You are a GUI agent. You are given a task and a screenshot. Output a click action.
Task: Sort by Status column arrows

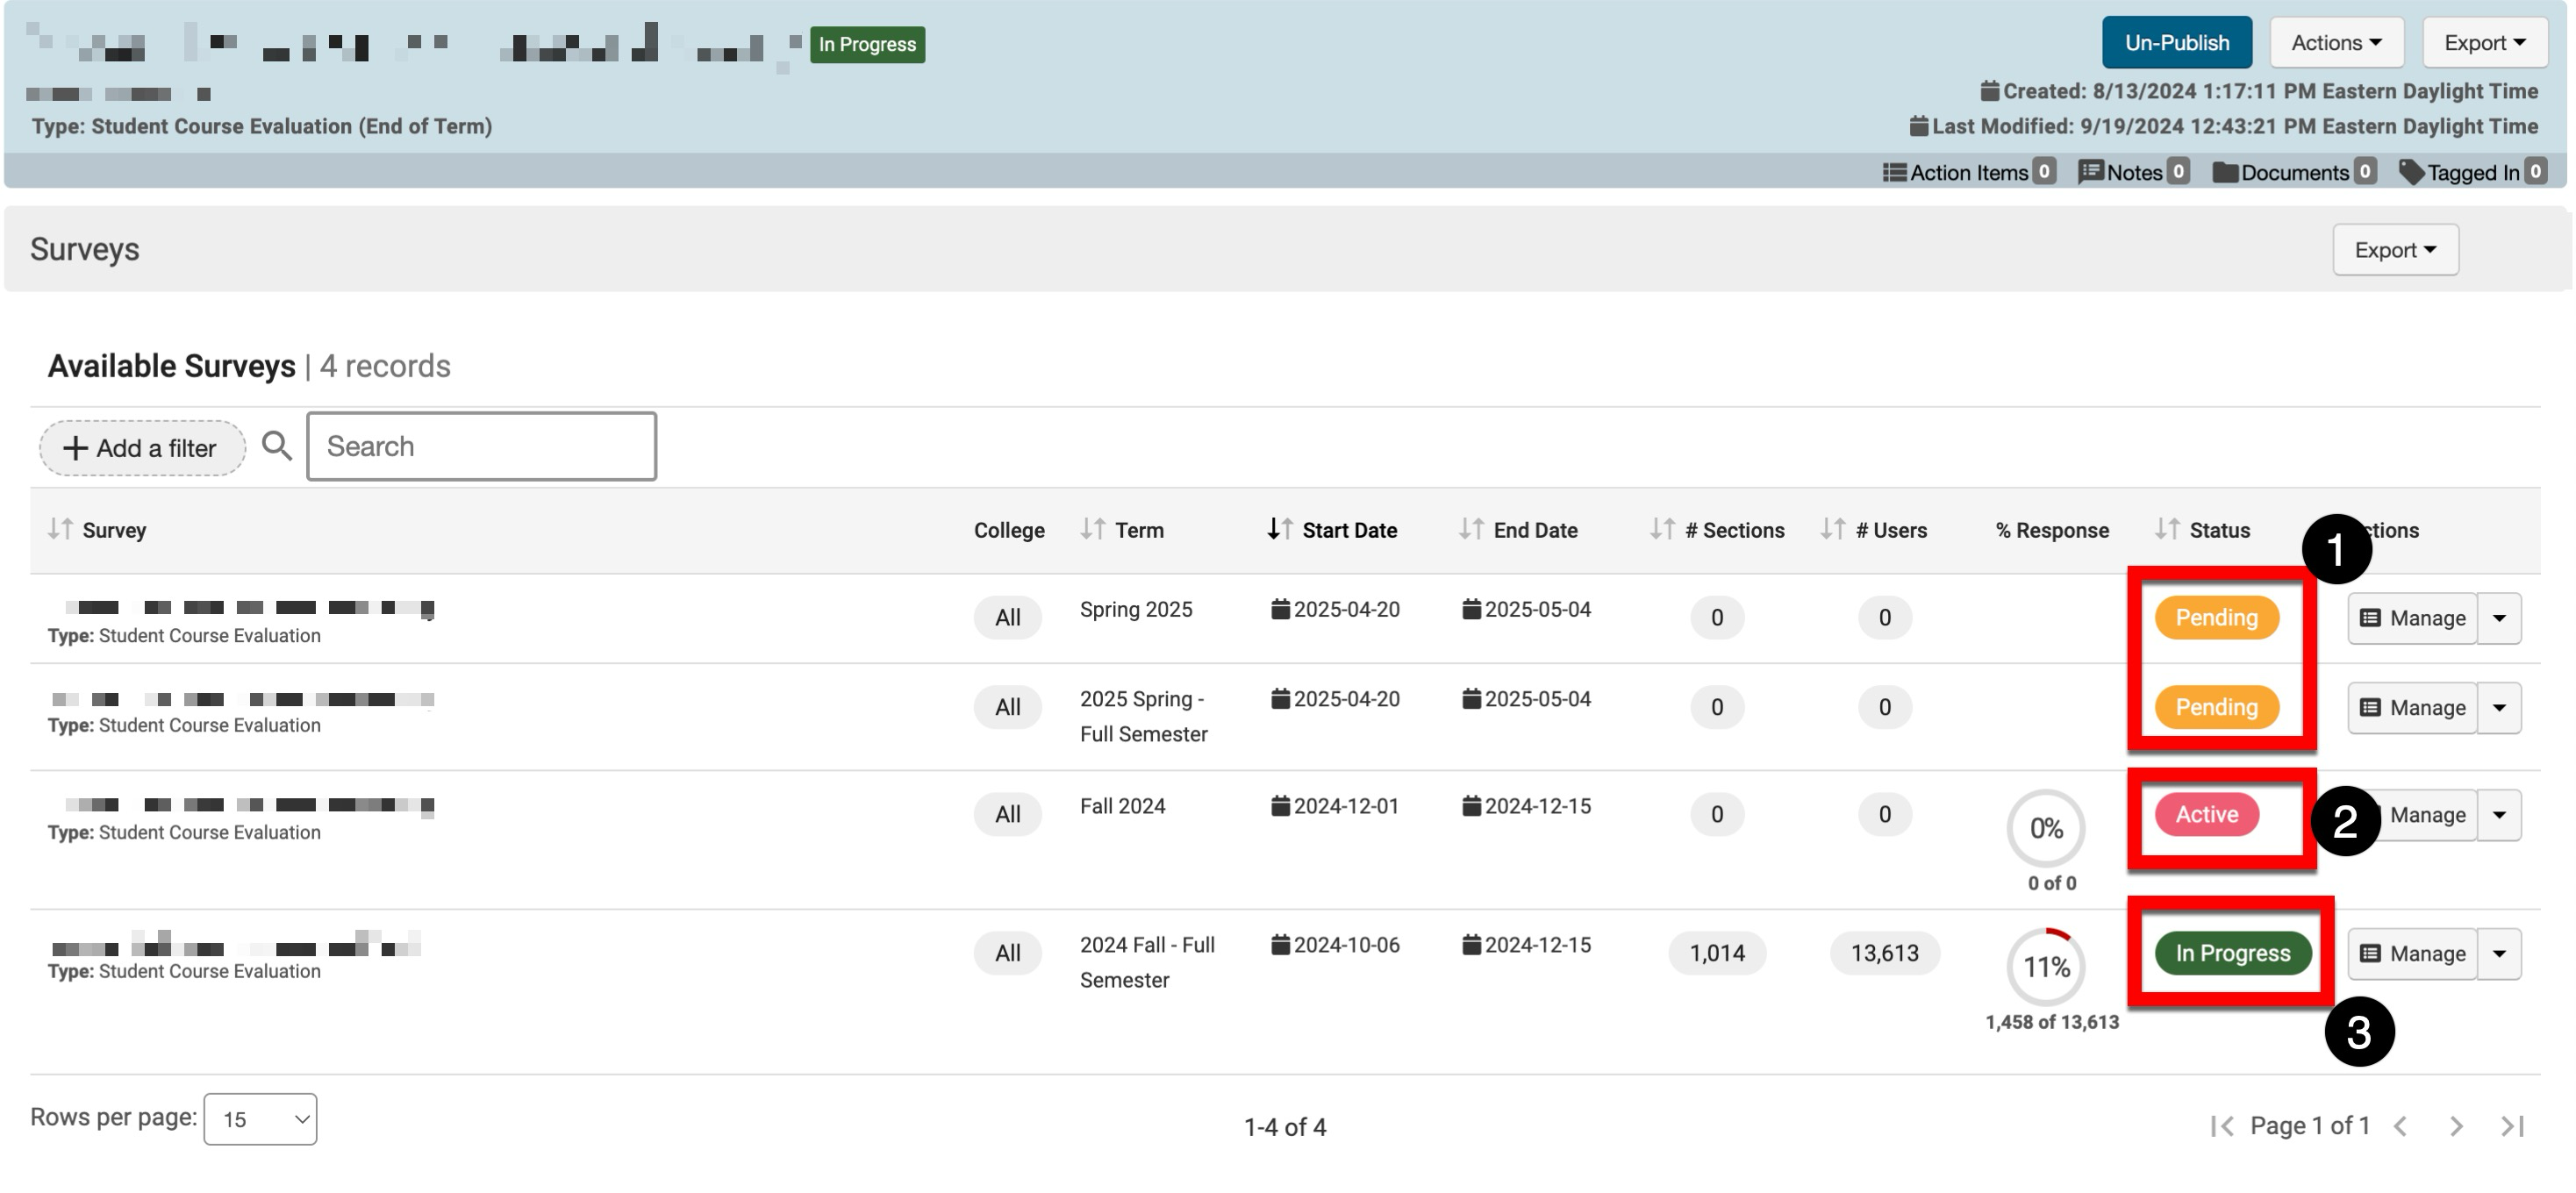coord(2167,529)
